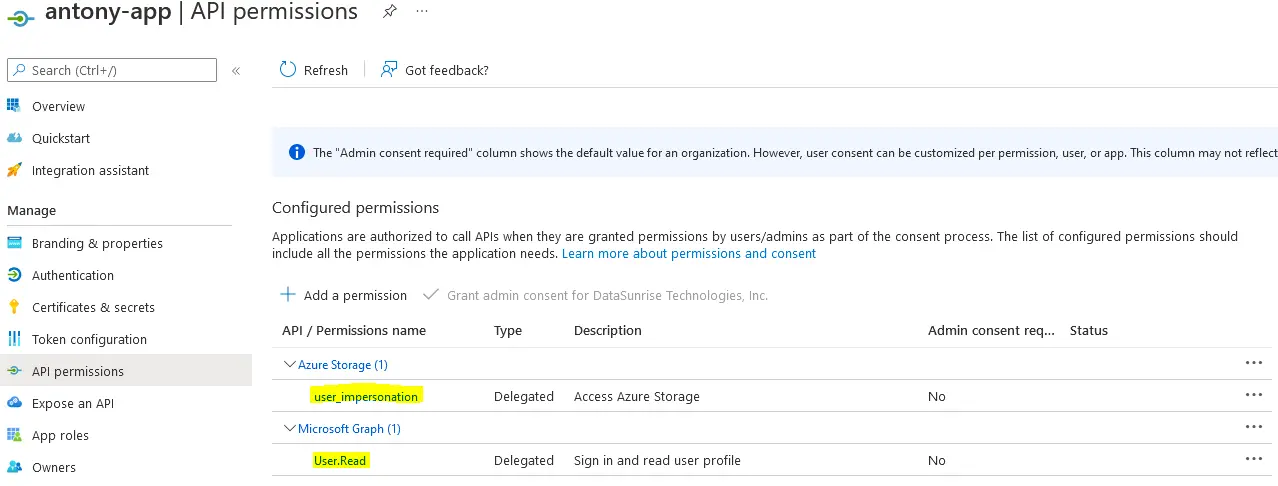Collapse the Microsoft Graph (1) group
The image size is (1278, 486).
click(x=290, y=429)
